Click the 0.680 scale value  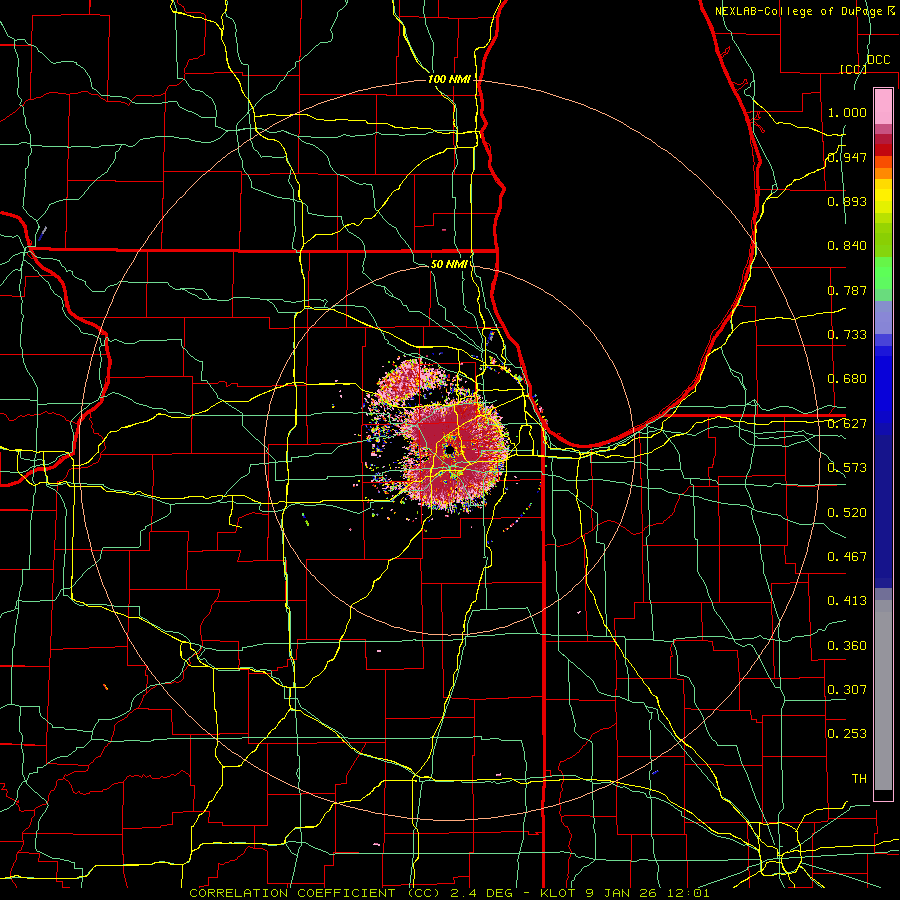pos(847,379)
